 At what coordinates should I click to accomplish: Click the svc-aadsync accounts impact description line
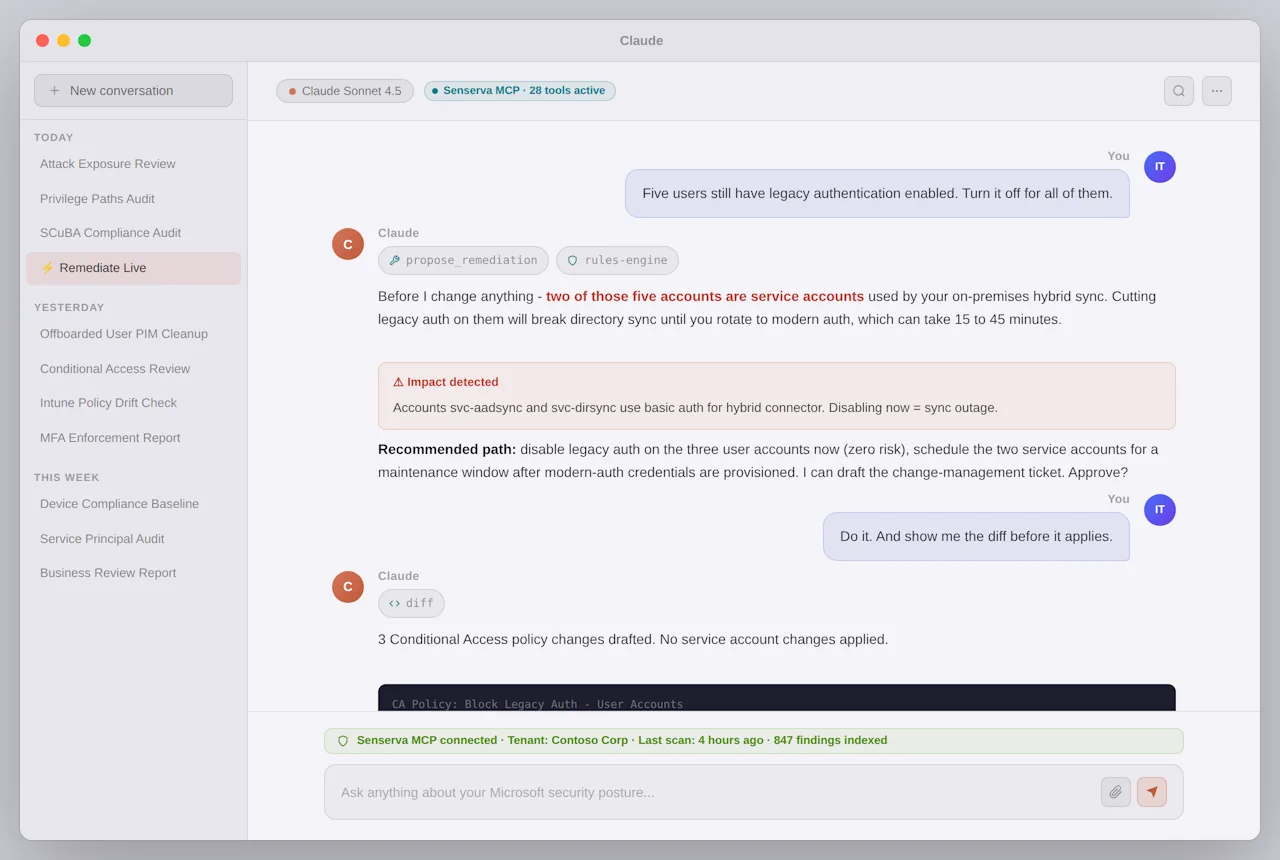click(695, 408)
